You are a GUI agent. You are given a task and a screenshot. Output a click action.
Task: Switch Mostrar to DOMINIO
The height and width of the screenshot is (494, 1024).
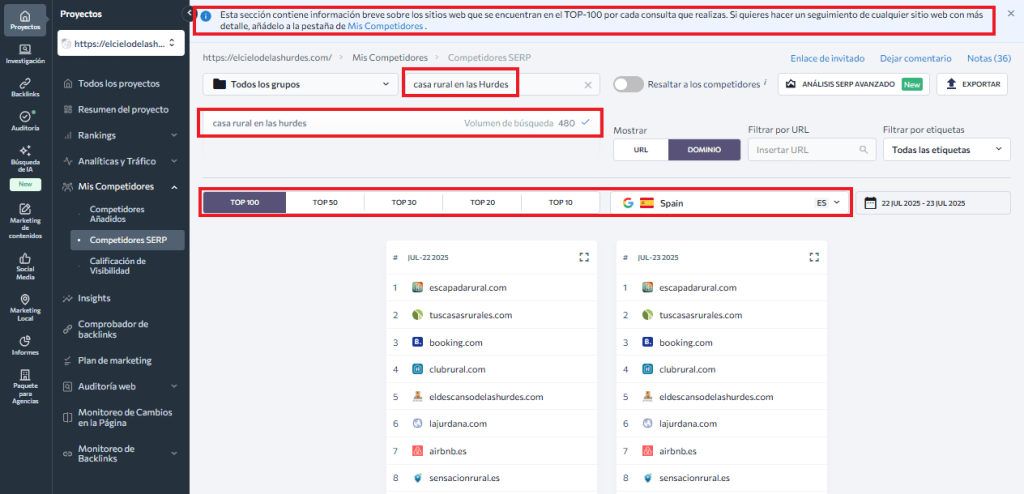pyautogui.click(x=704, y=150)
